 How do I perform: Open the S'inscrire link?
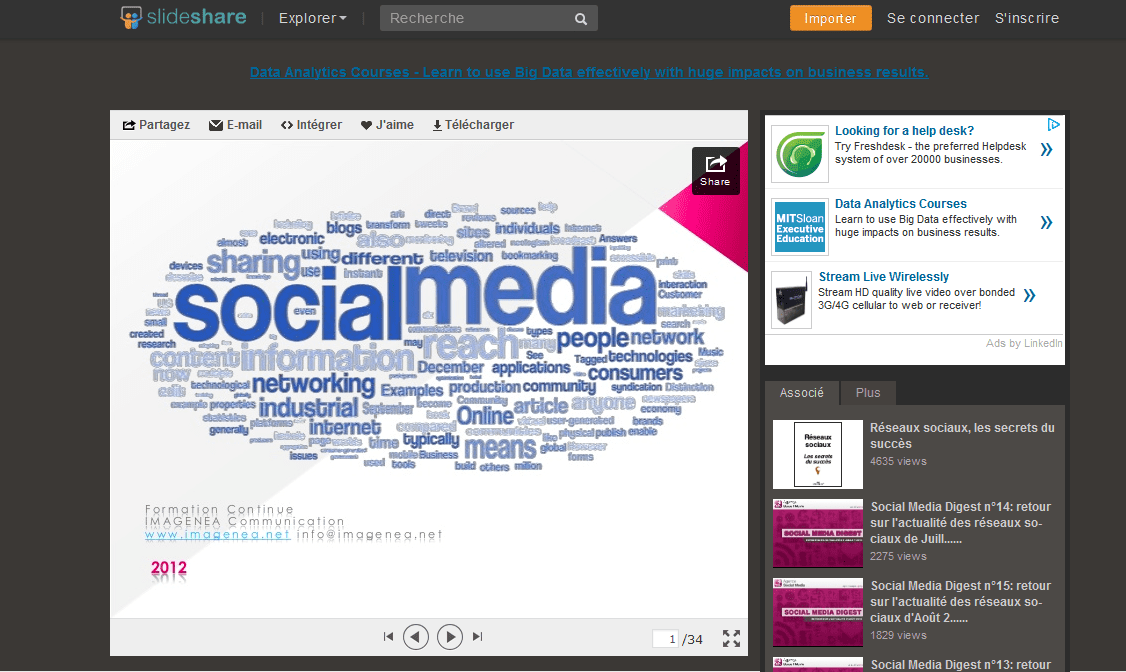point(1027,18)
